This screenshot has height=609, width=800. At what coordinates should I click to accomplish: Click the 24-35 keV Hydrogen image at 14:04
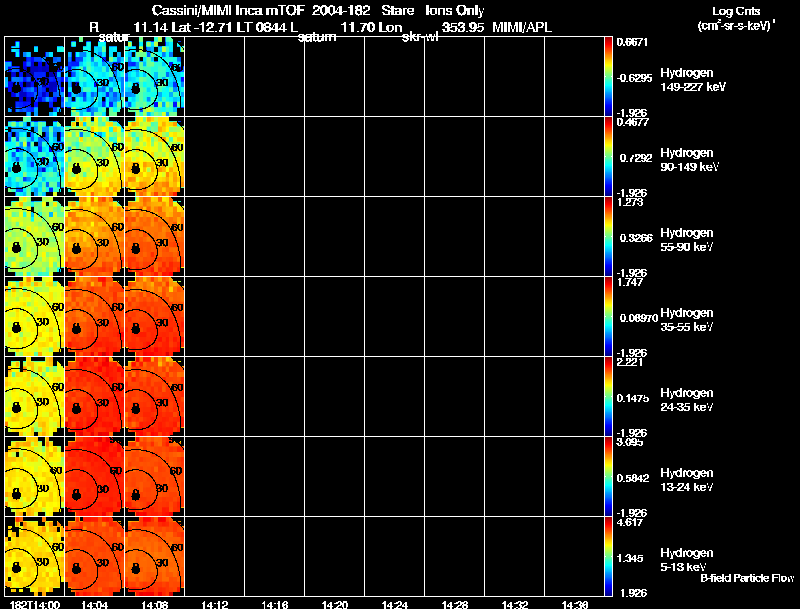tap(94, 397)
